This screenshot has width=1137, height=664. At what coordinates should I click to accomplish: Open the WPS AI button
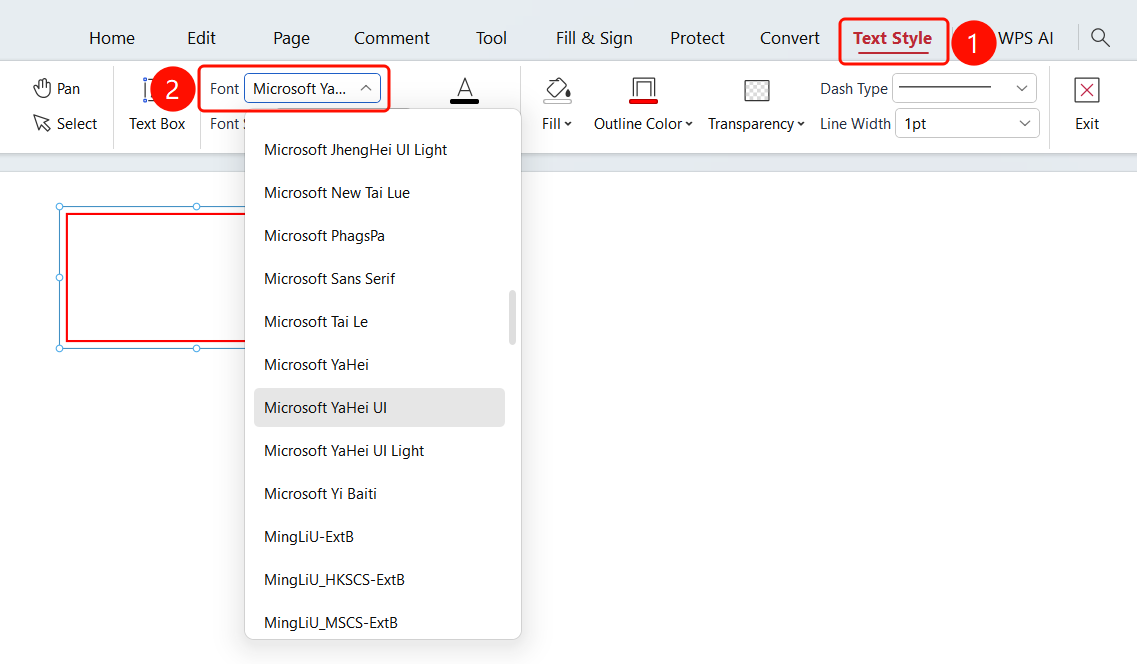pyautogui.click(x=1025, y=38)
